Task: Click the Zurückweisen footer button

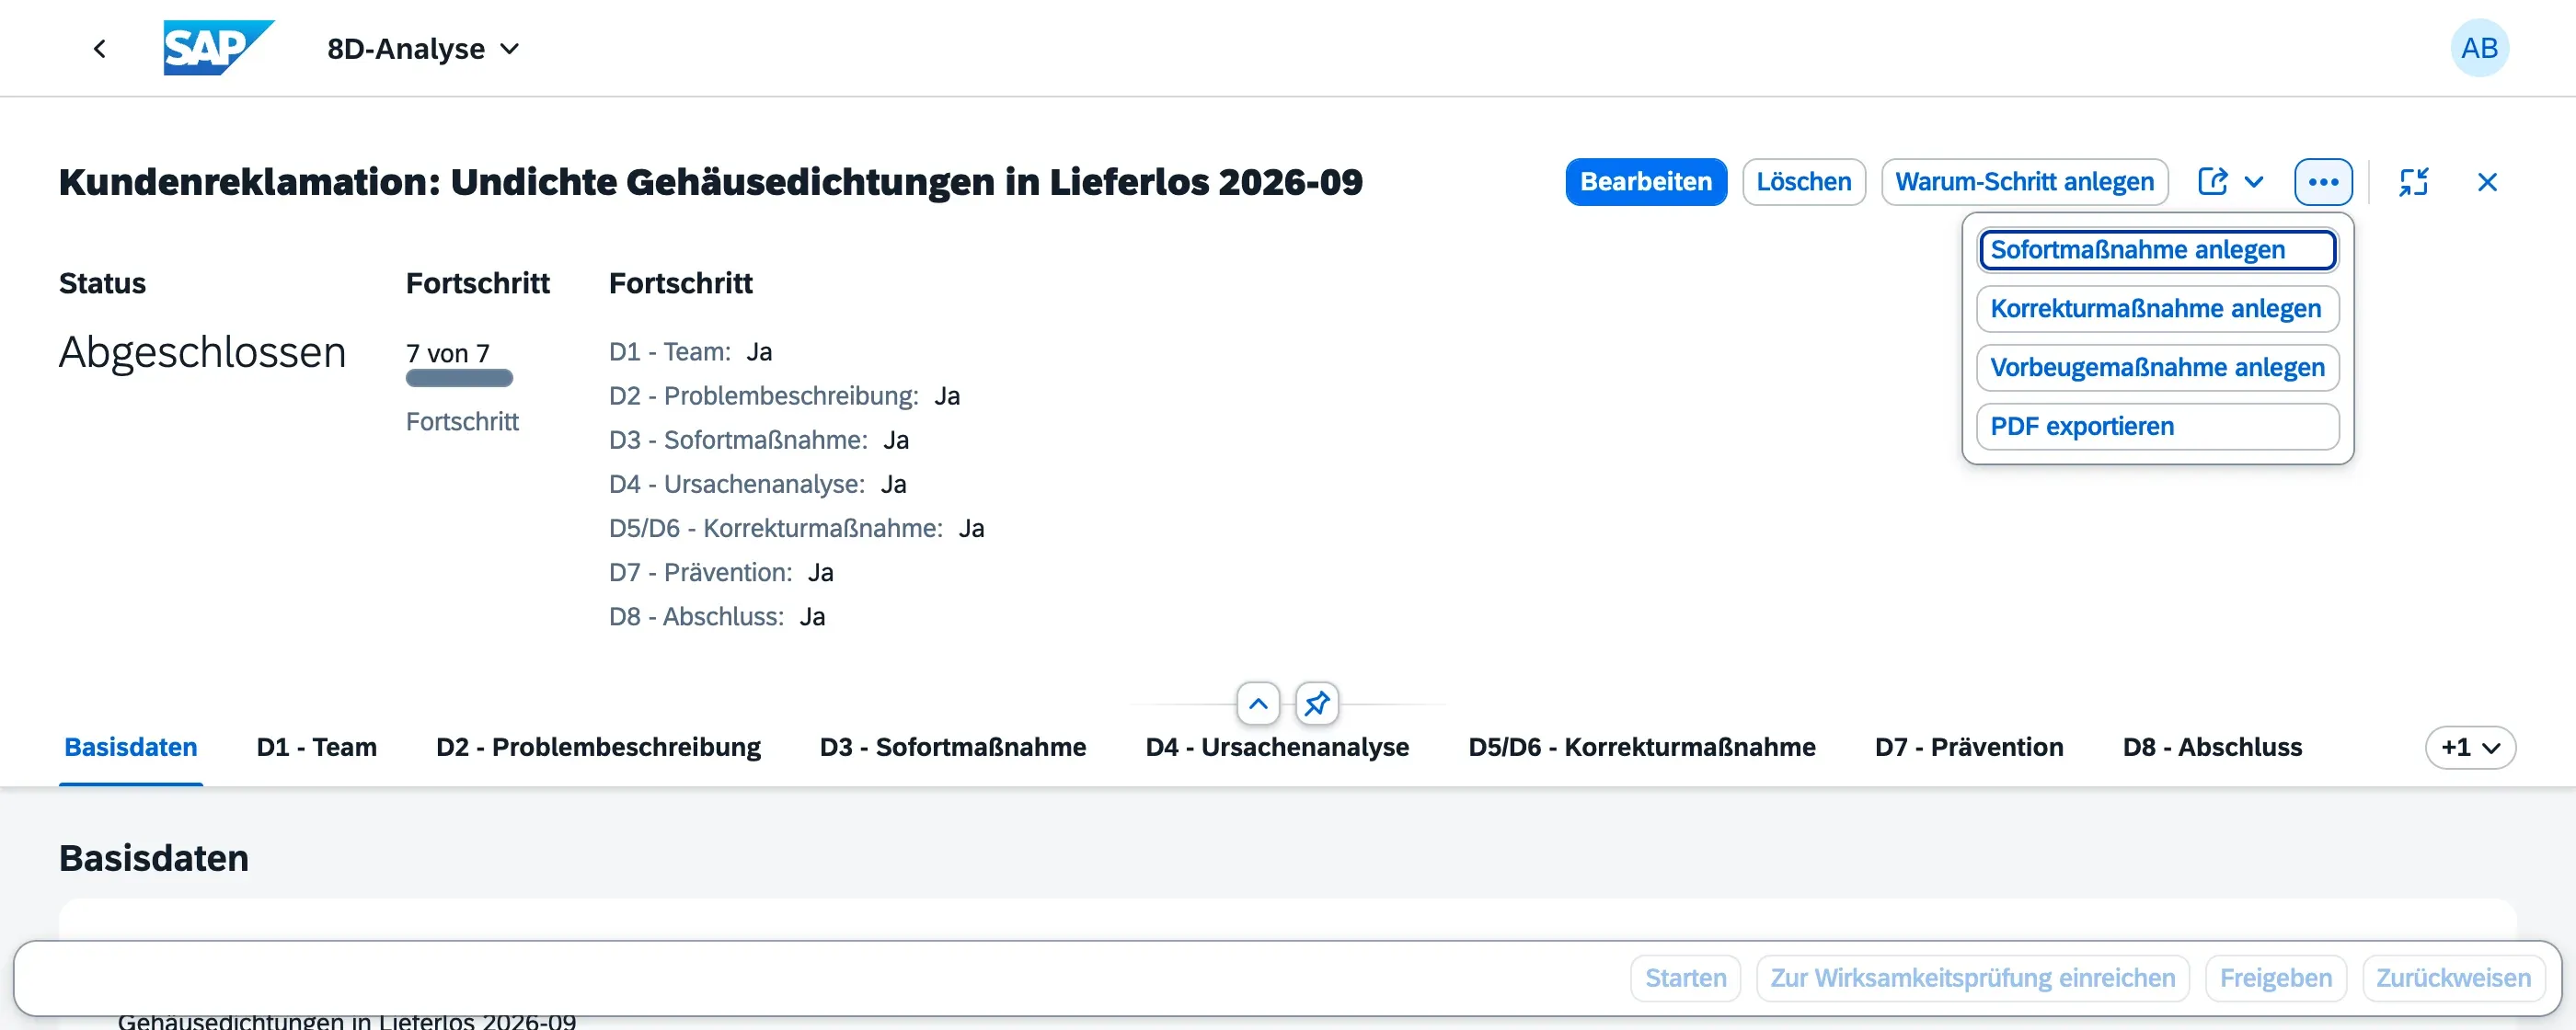Action: click(2453, 978)
